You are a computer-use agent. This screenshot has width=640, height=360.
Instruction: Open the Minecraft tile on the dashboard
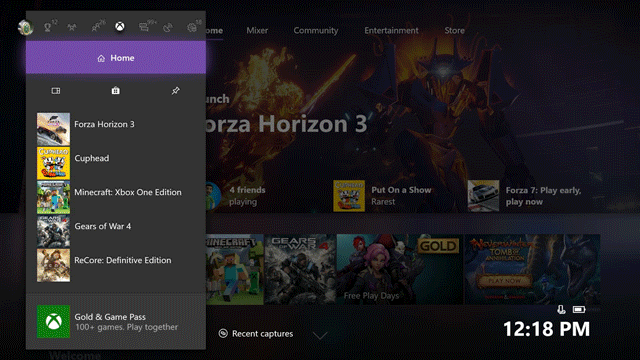point(235,269)
